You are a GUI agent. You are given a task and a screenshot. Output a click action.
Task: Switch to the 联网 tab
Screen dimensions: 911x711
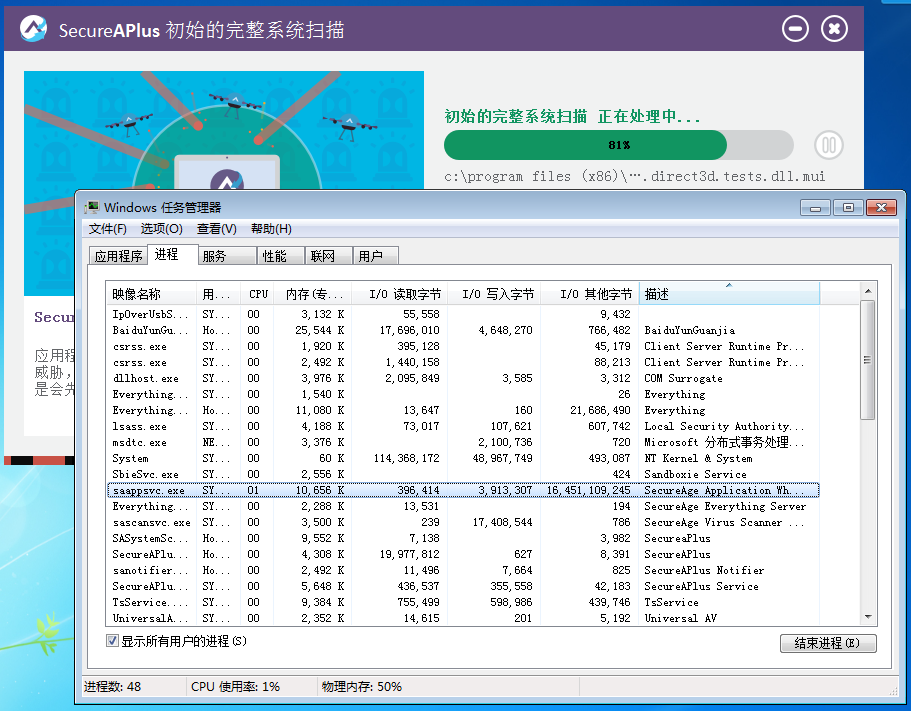327,255
